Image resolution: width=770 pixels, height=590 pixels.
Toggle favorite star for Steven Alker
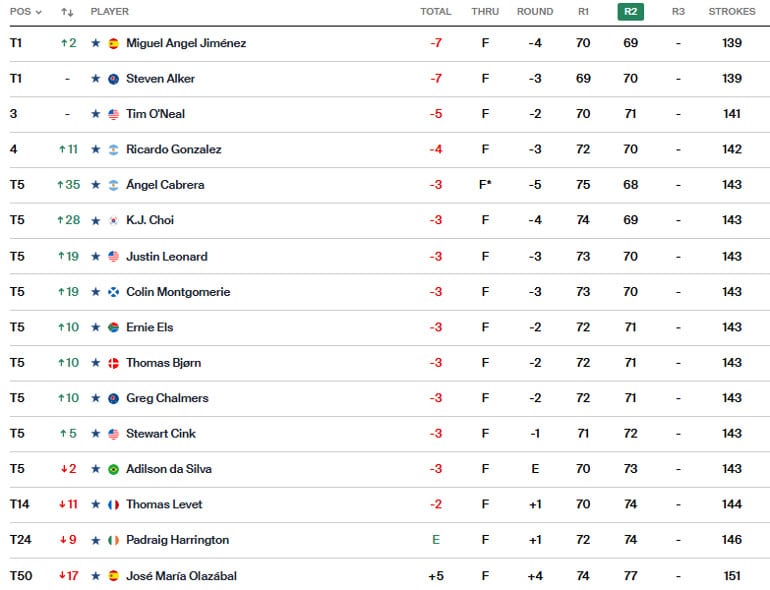click(96, 79)
